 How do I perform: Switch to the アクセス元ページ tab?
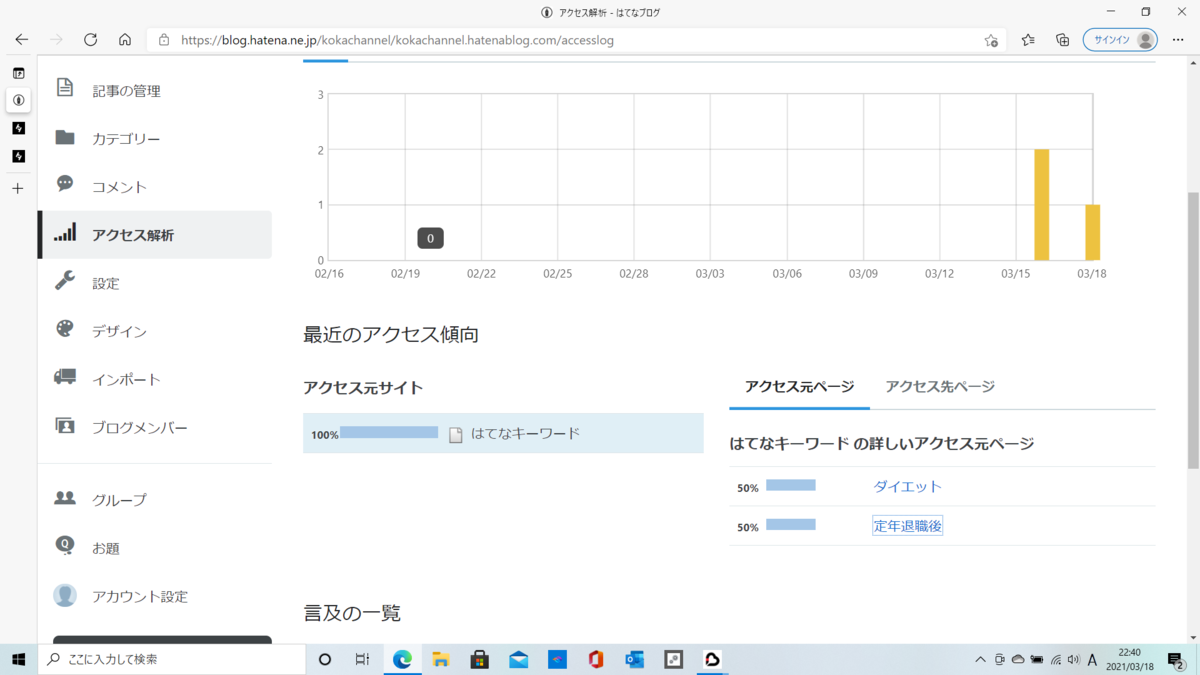coord(799,387)
